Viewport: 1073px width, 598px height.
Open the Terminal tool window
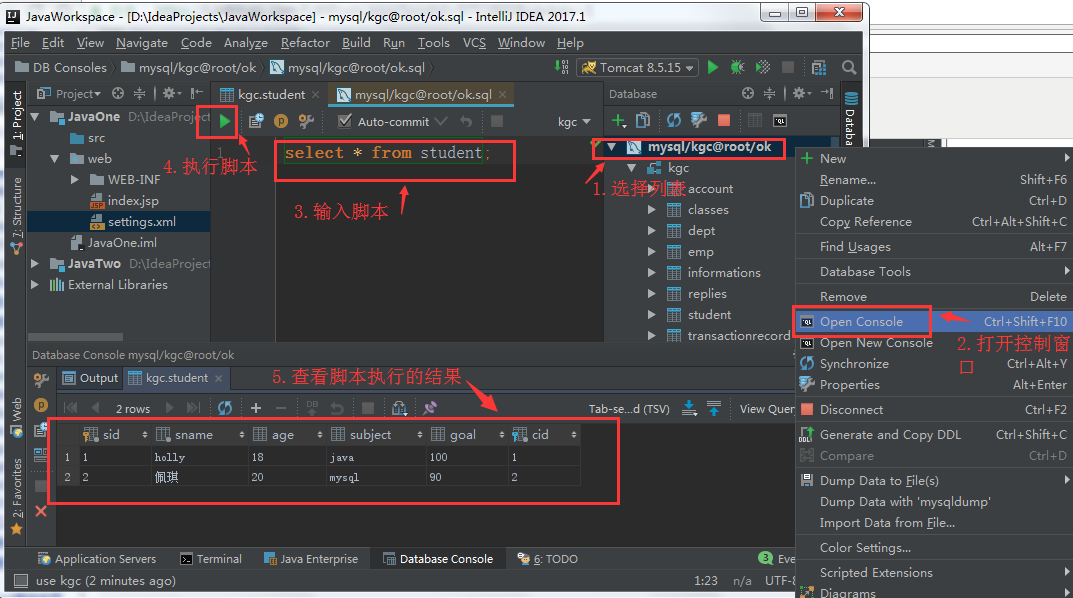click(211, 559)
